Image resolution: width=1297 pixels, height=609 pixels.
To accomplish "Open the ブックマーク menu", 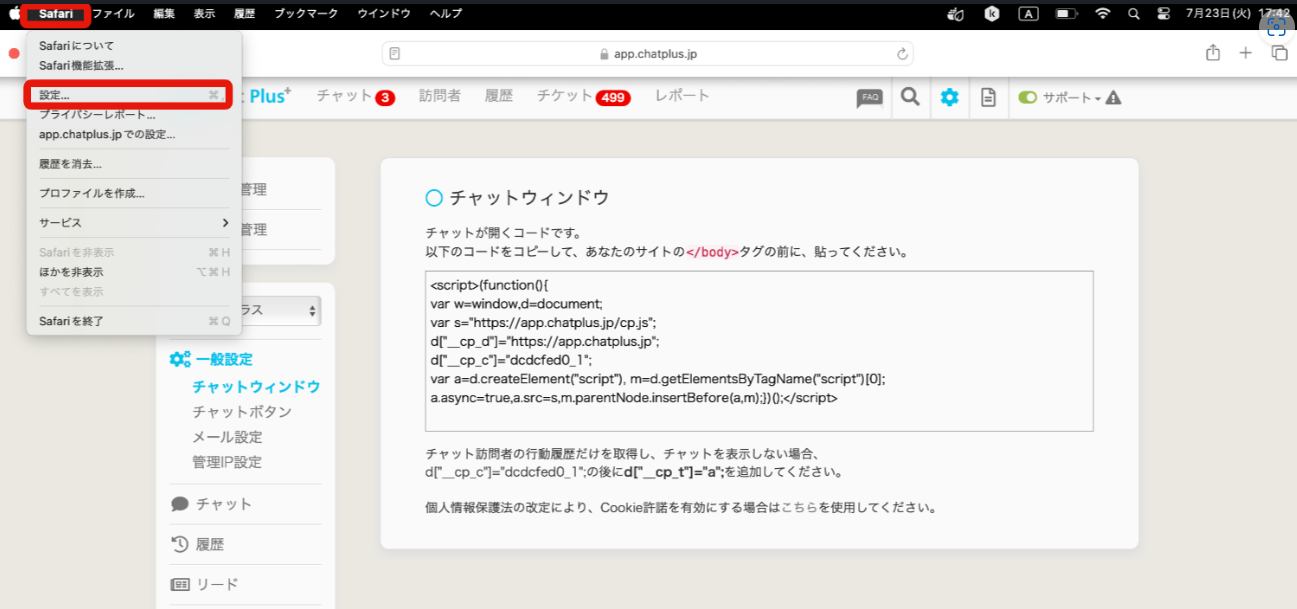I will click(x=306, y=14).
